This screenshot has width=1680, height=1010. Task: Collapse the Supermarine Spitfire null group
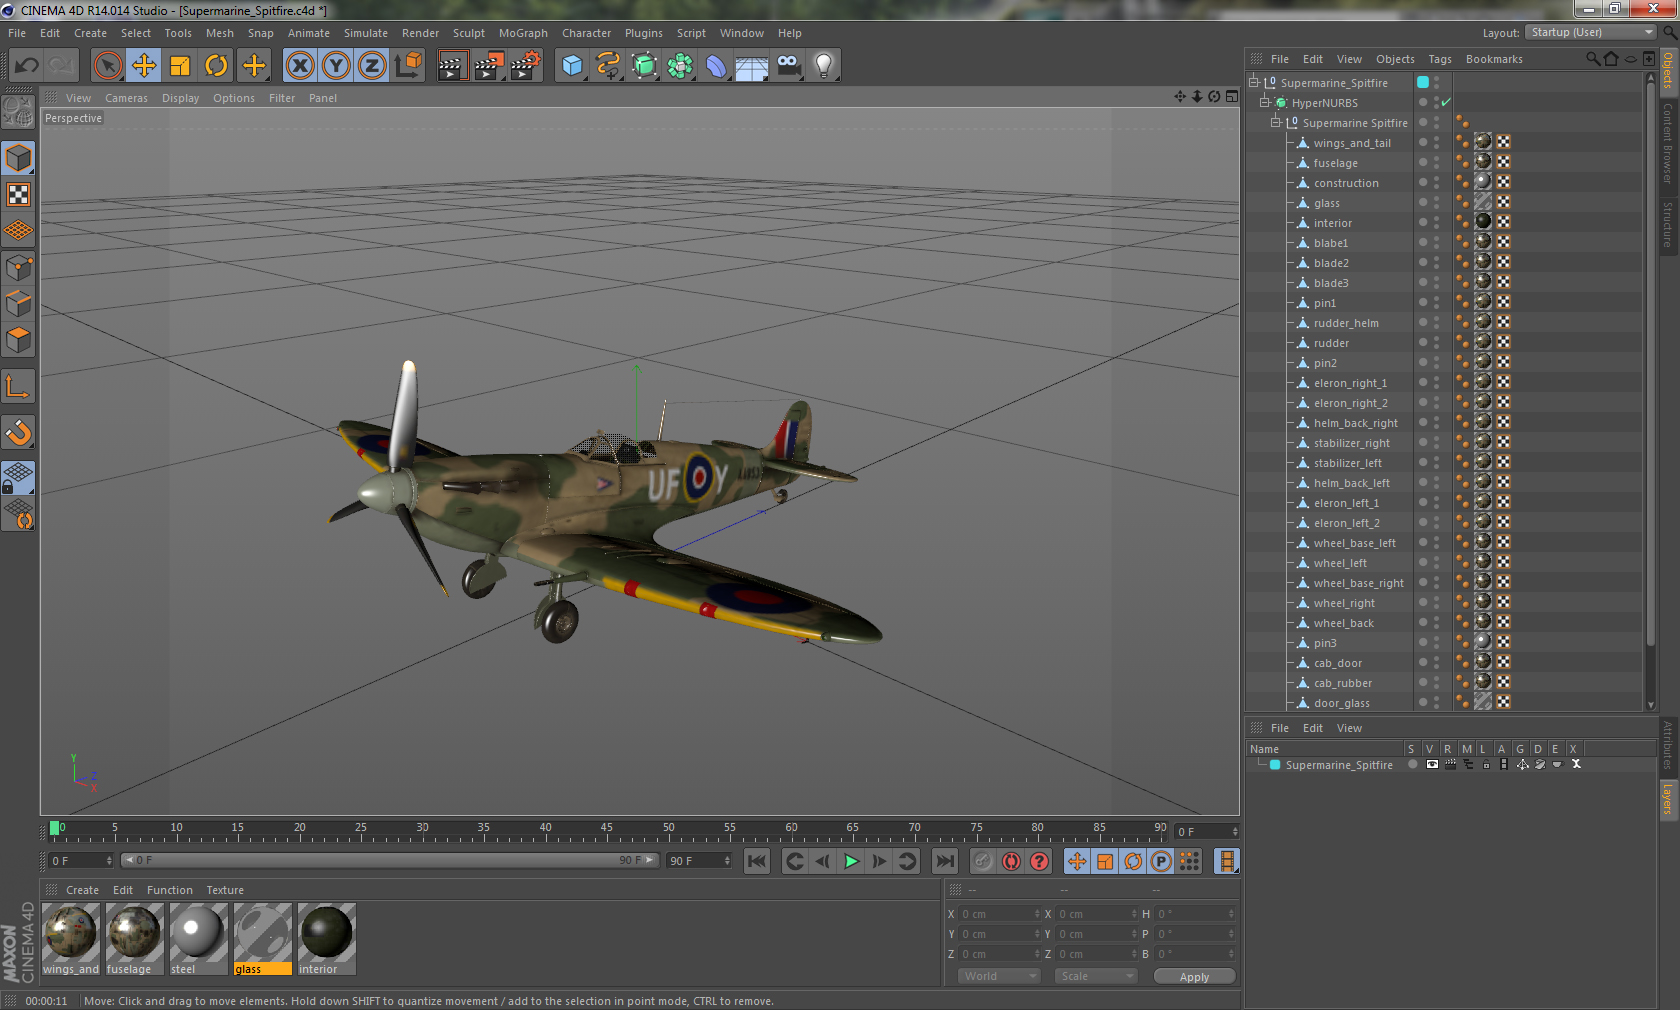coord(1276,122)
